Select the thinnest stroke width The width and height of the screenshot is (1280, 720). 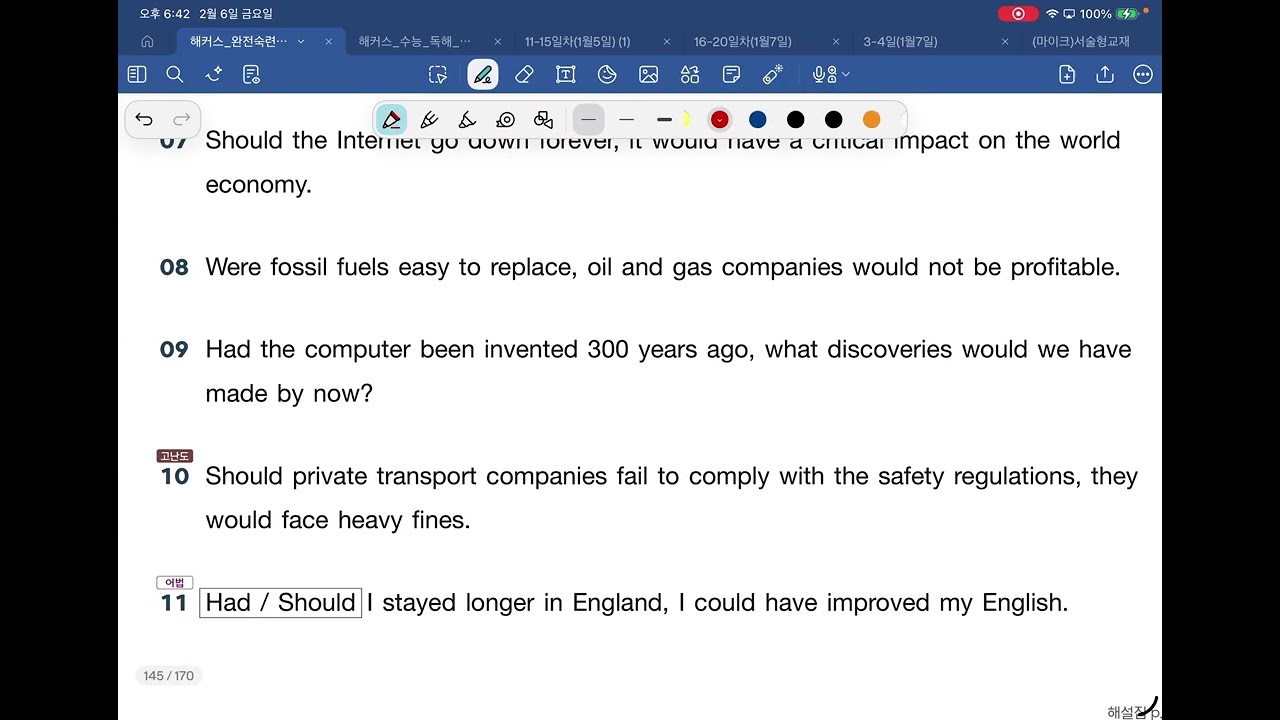coord(588,120)
